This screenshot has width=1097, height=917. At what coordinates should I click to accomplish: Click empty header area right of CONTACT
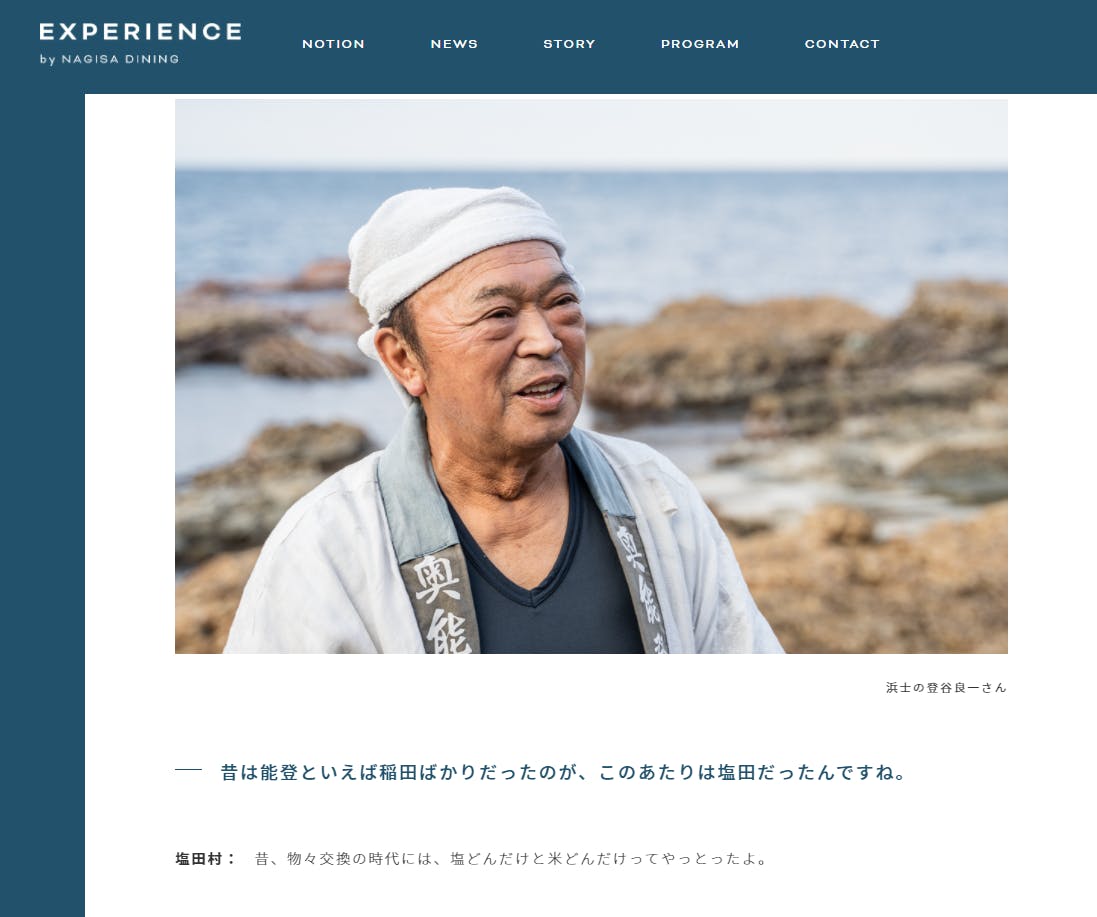[986, 46]
